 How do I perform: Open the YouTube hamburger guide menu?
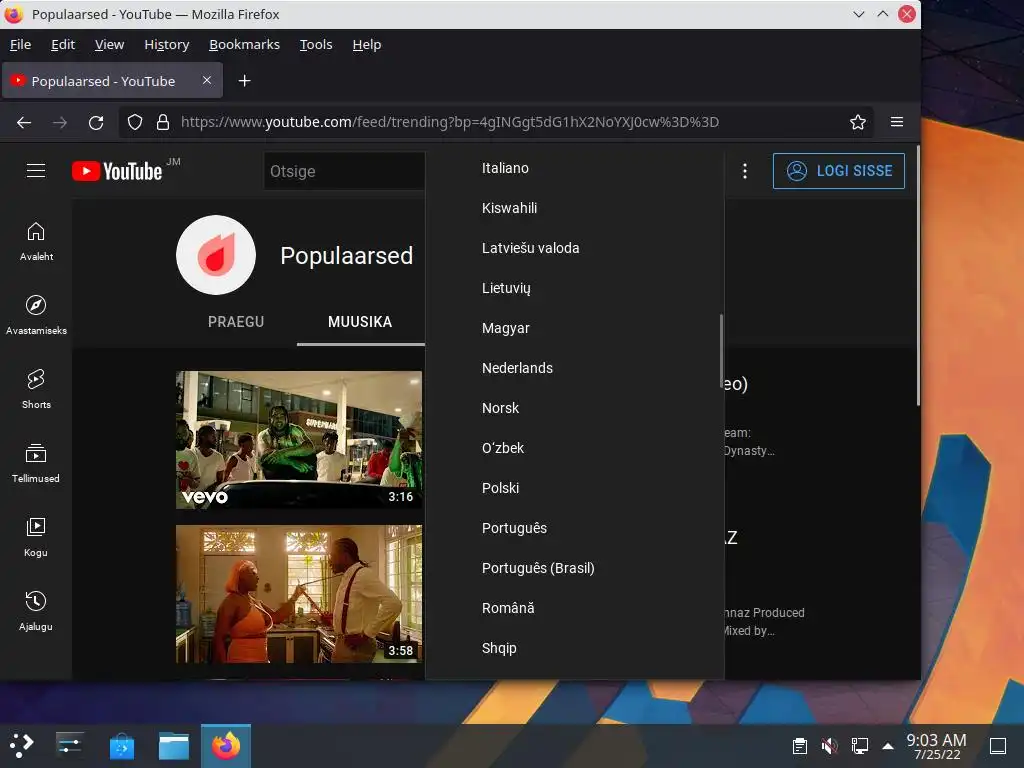tap(36, 170)
